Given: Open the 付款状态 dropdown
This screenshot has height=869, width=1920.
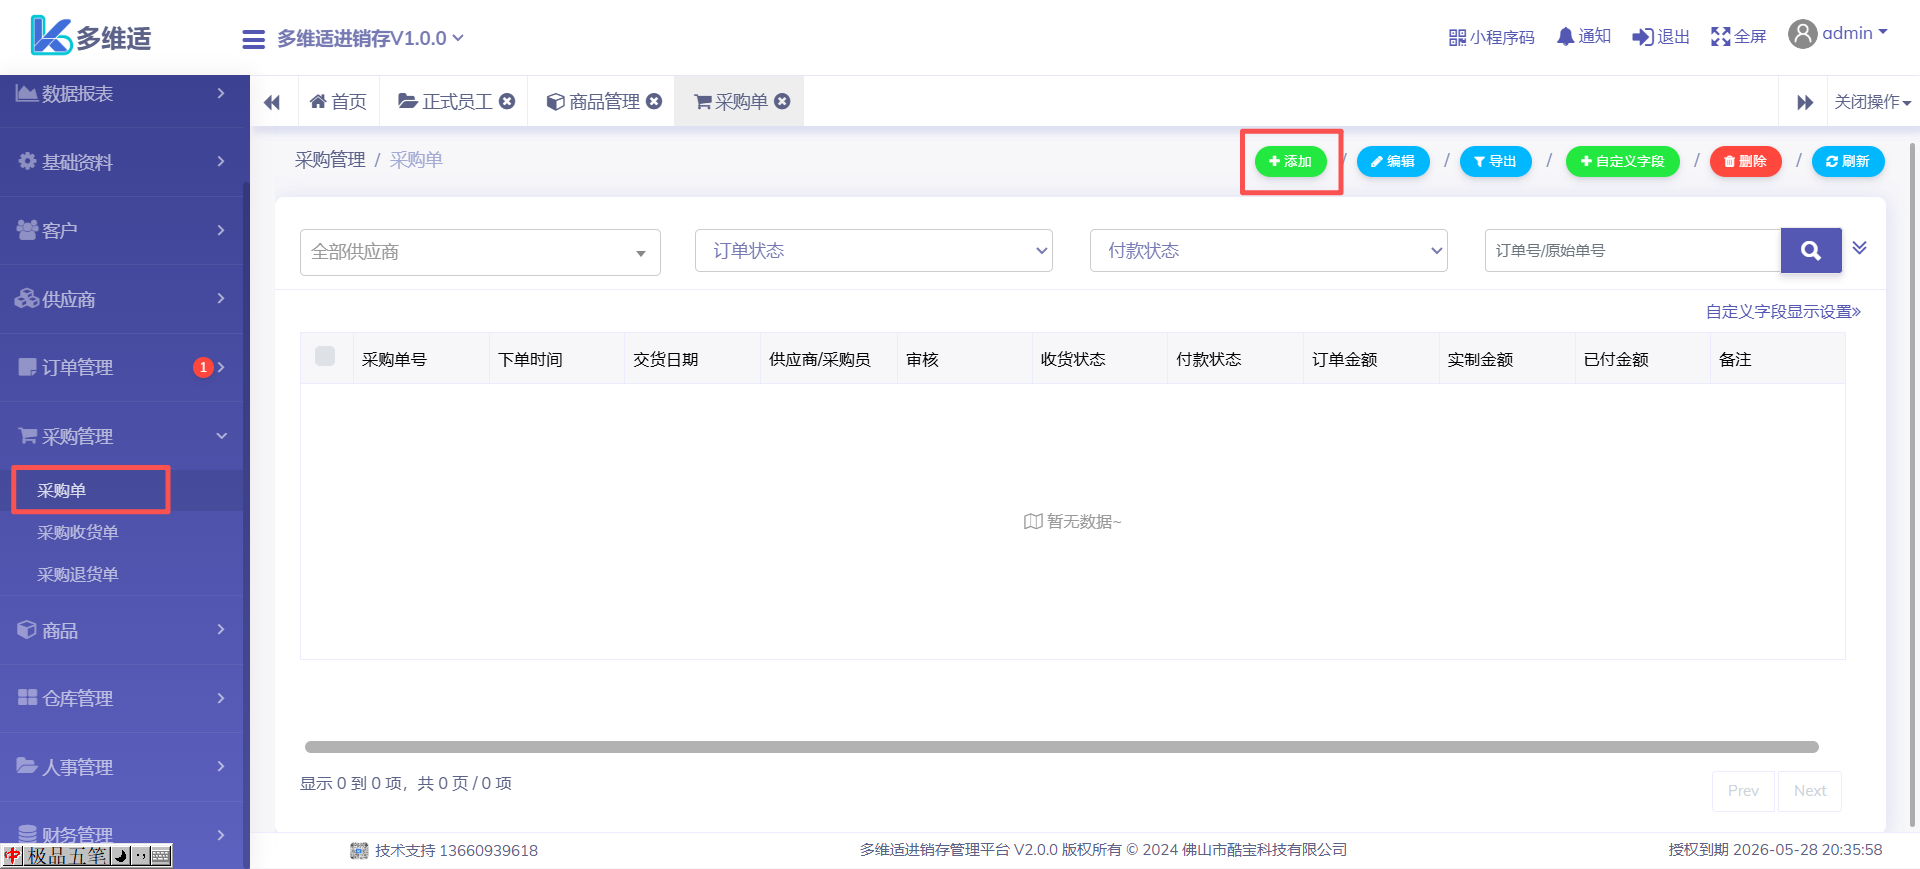Looking at the screenshot, I should tap(1268, 251).
